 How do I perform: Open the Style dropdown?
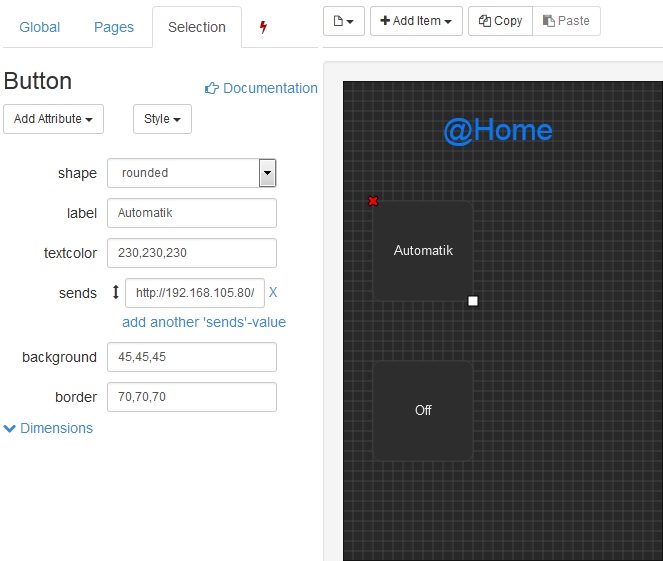[162, 119]
